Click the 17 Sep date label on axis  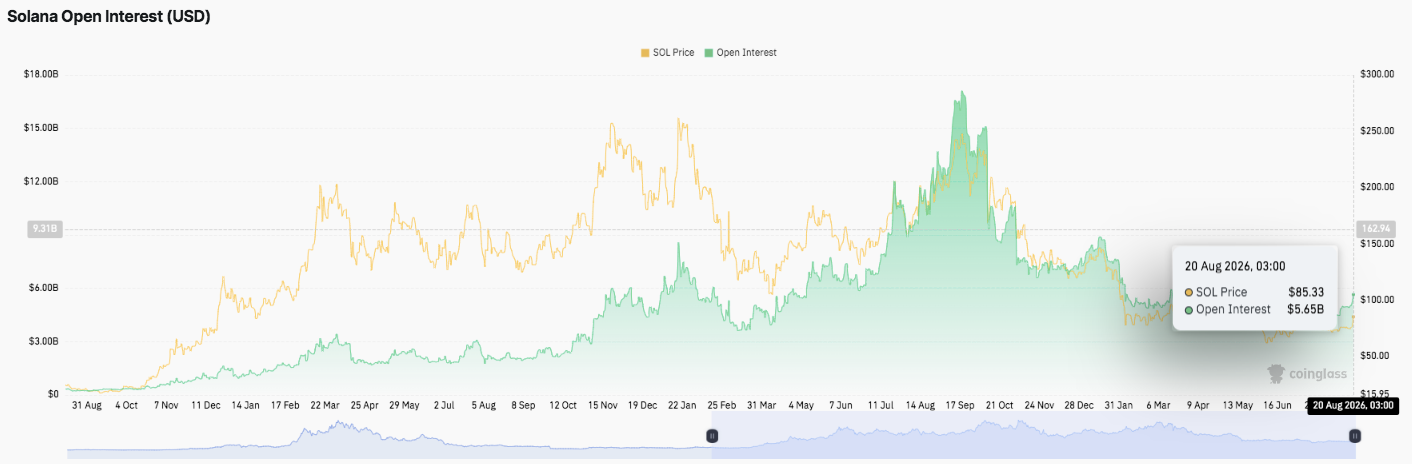(x=960, y=406)
